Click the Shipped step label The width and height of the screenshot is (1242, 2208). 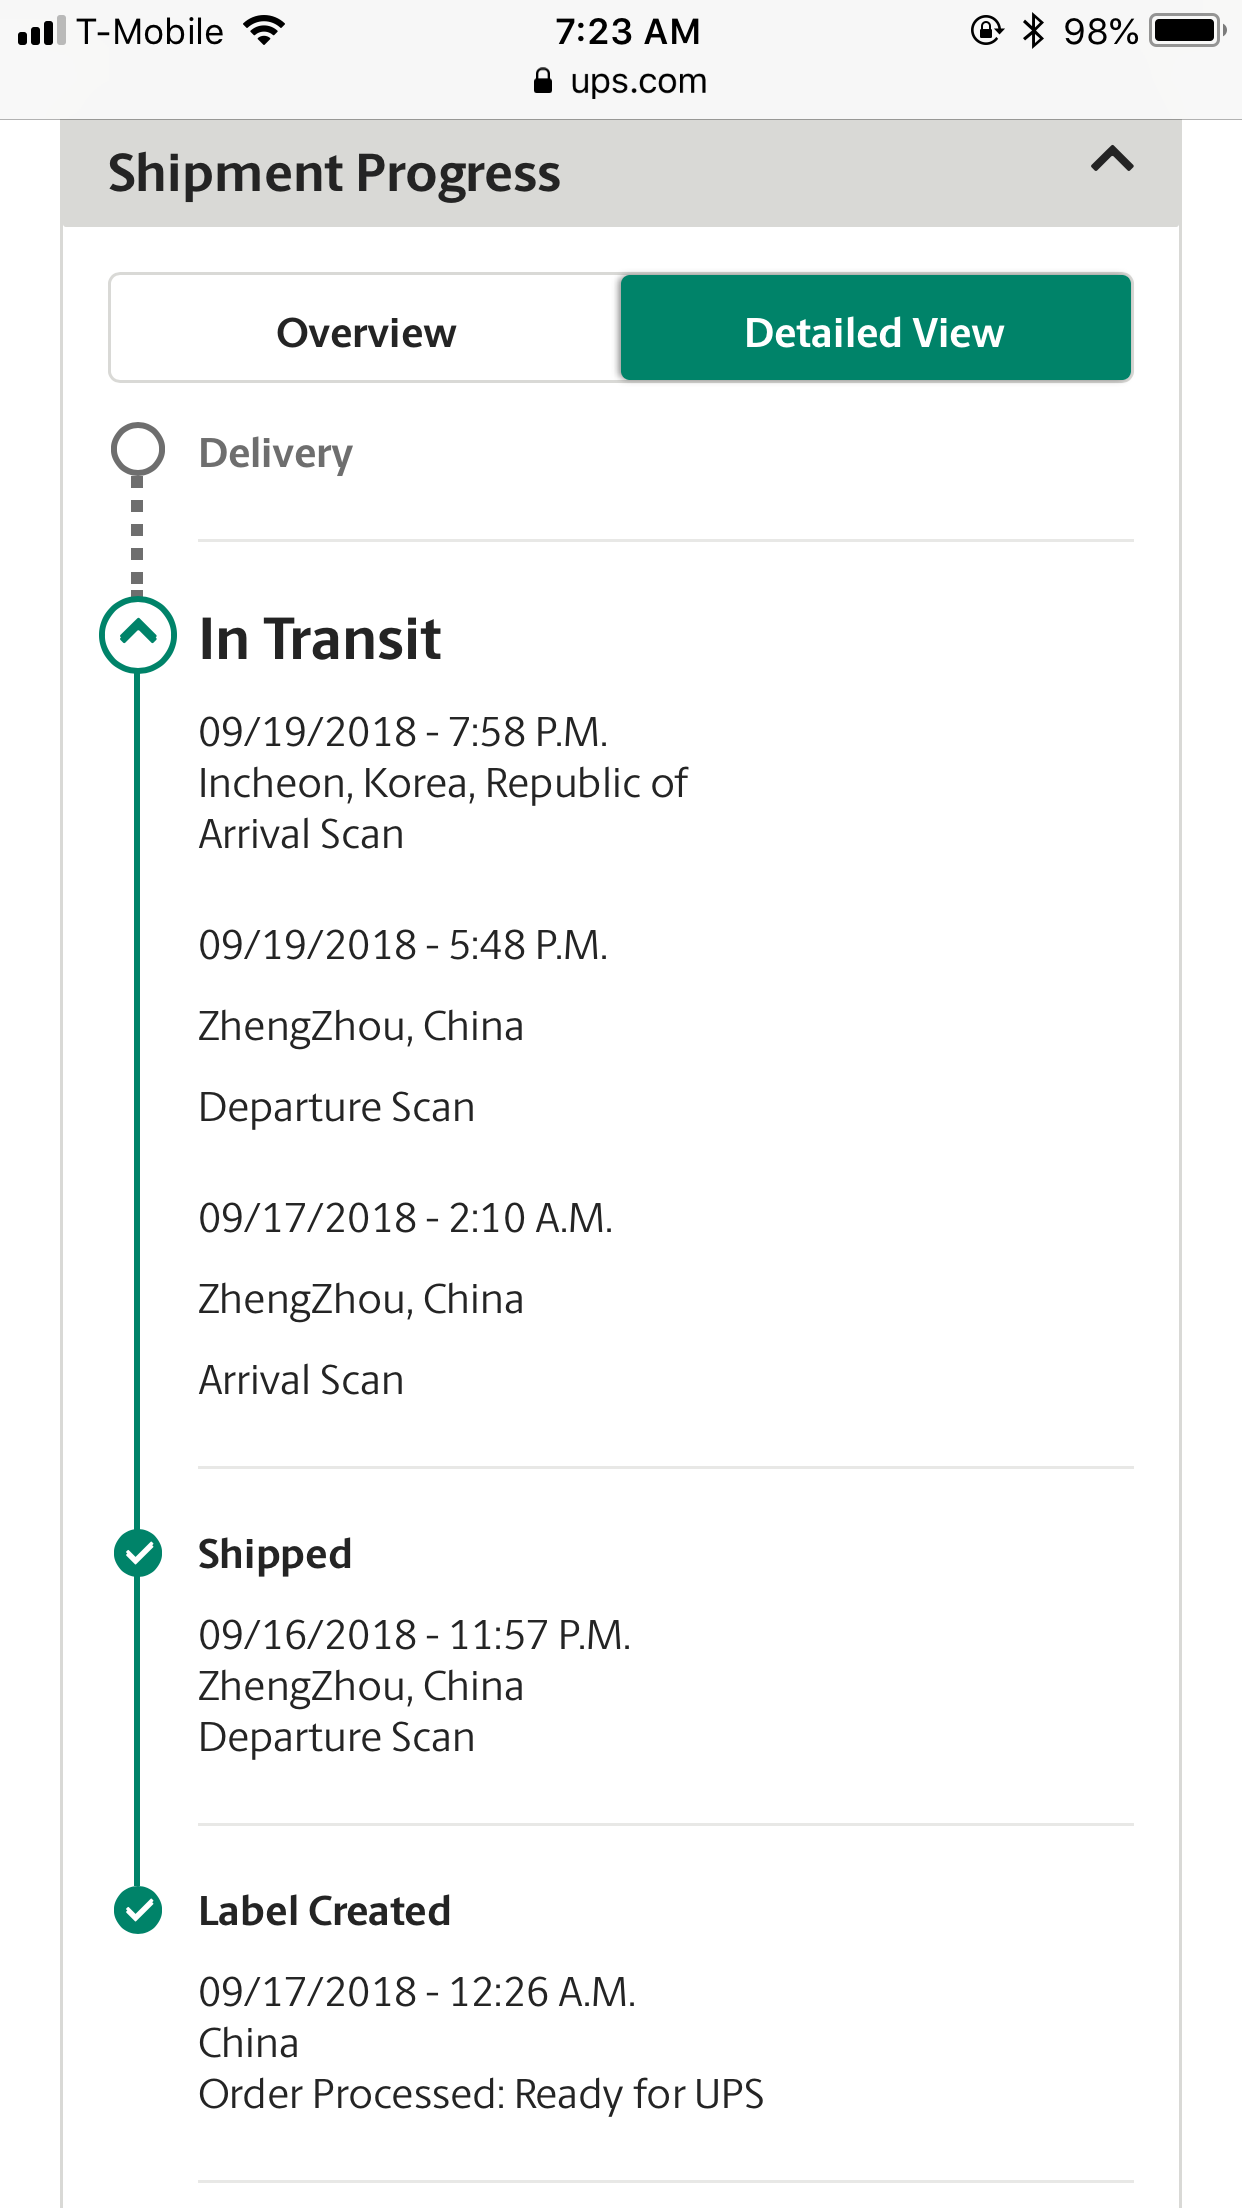coord(275,1554)
